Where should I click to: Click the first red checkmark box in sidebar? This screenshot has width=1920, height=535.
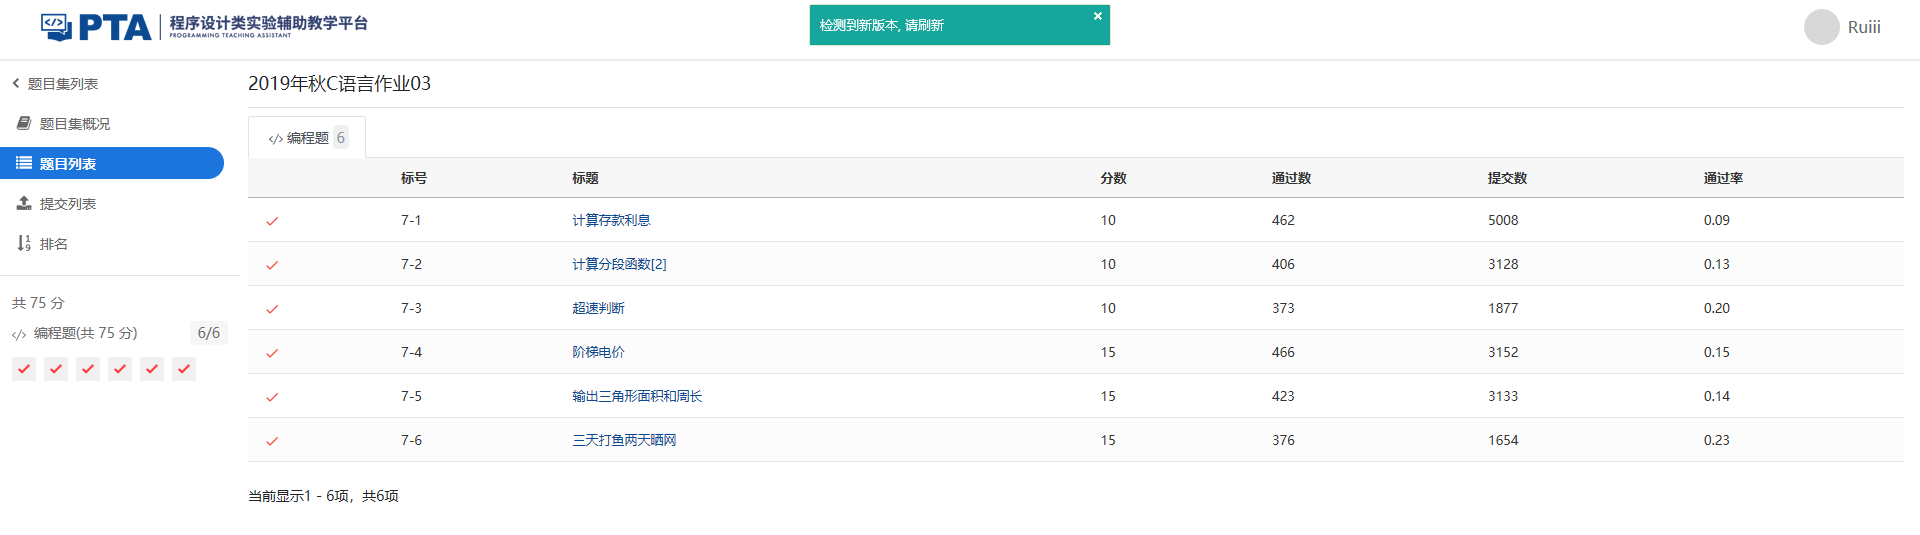[24, 369]
